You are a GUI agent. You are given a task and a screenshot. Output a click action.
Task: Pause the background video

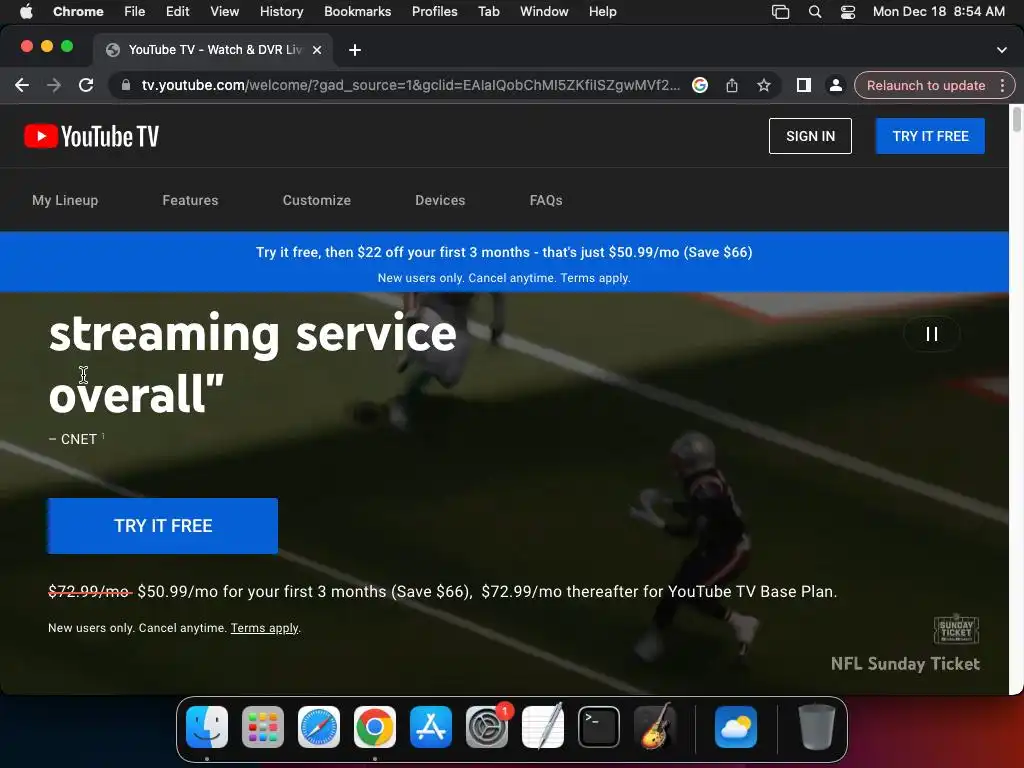(x=931, y=334)
